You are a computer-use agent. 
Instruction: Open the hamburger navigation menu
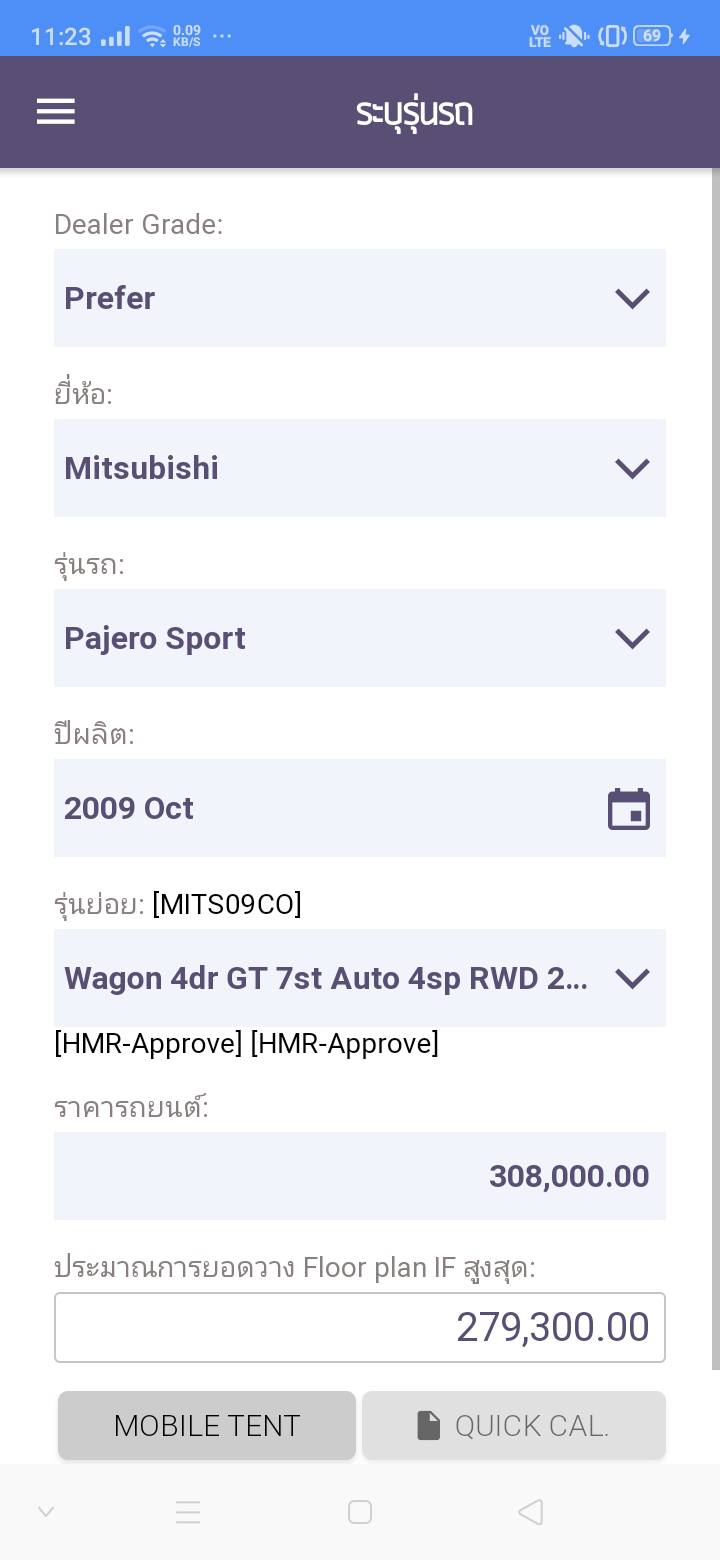pyautogui.click(x=56, y=111)
